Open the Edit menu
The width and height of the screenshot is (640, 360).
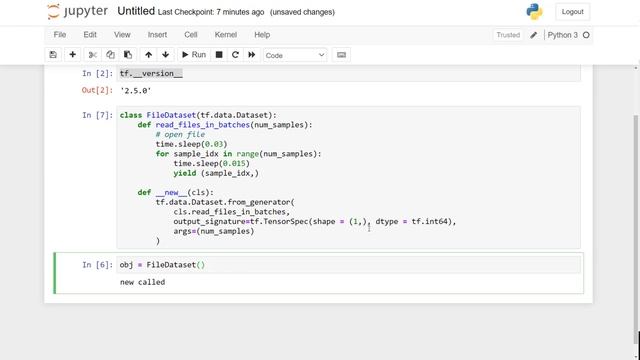point(90,35)
